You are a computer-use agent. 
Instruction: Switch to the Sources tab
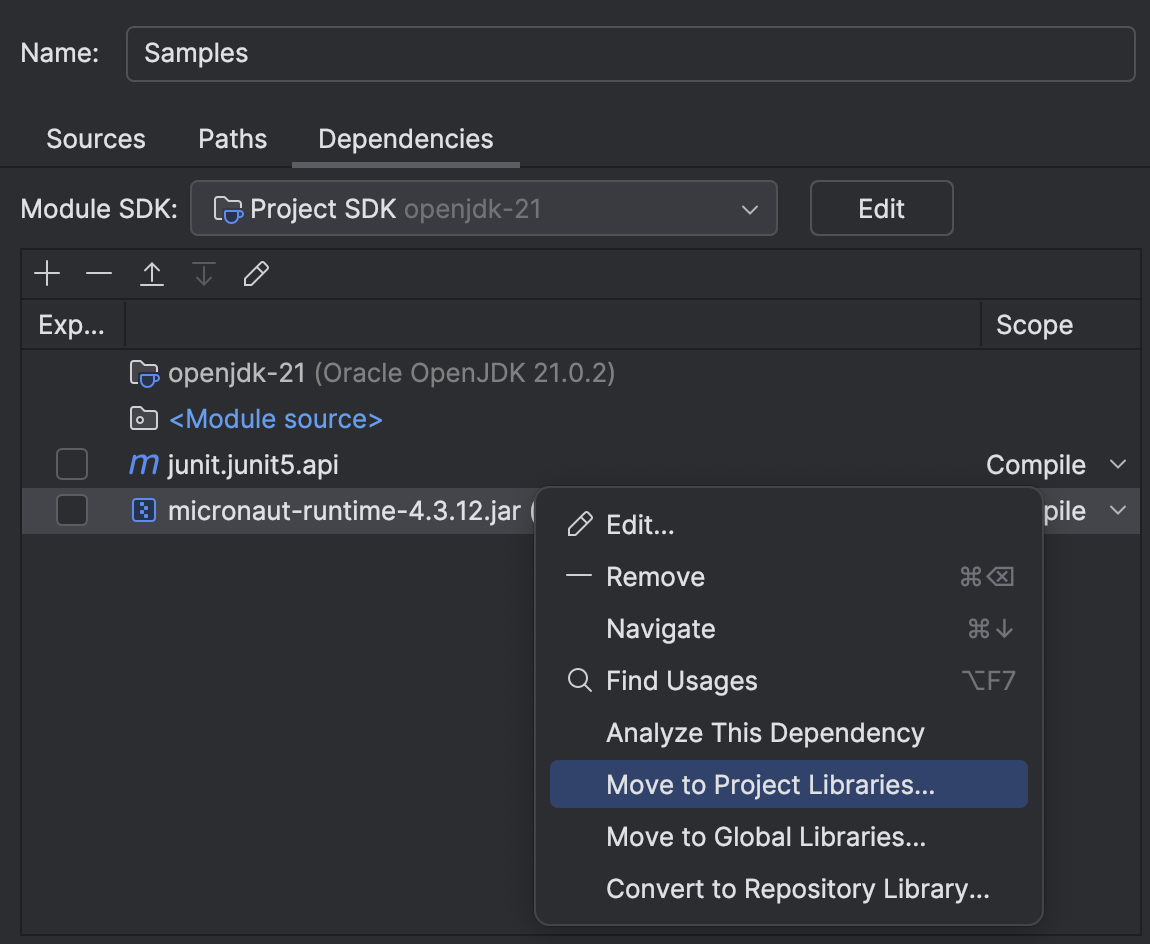click(95, 139)
